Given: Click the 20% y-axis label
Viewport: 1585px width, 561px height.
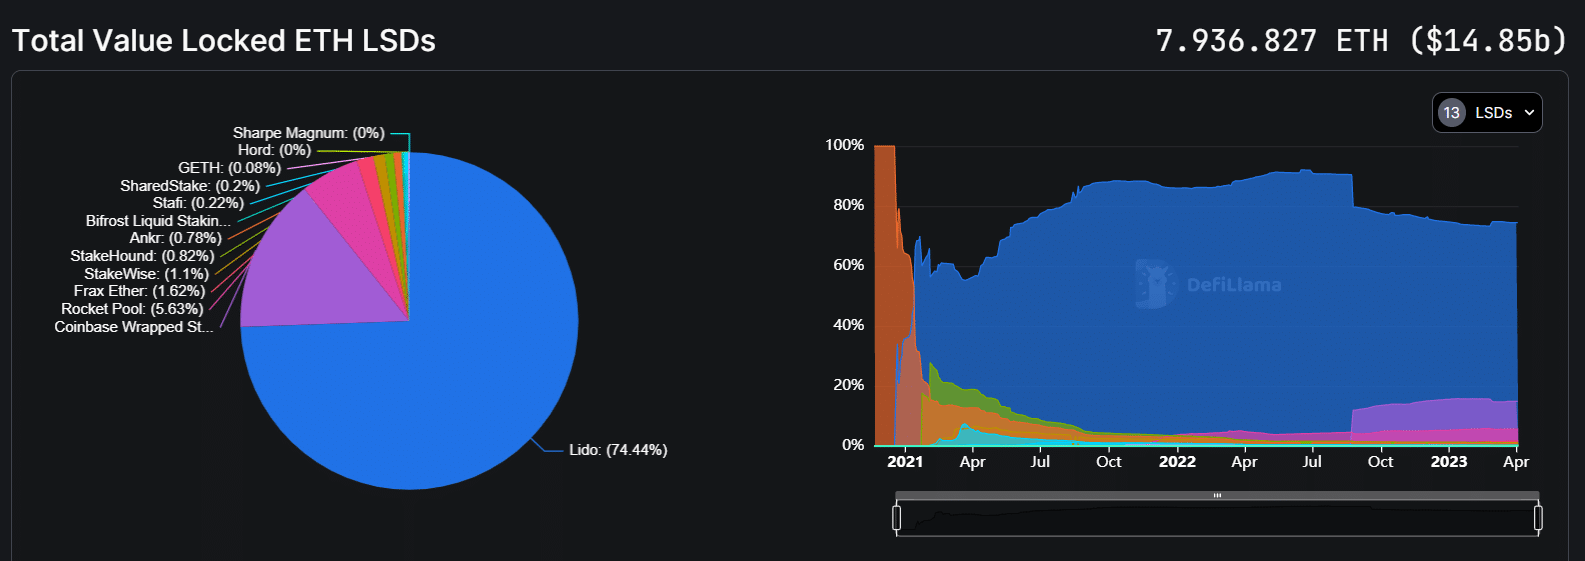Looking at the screenshot, I should tap(848, 385).
